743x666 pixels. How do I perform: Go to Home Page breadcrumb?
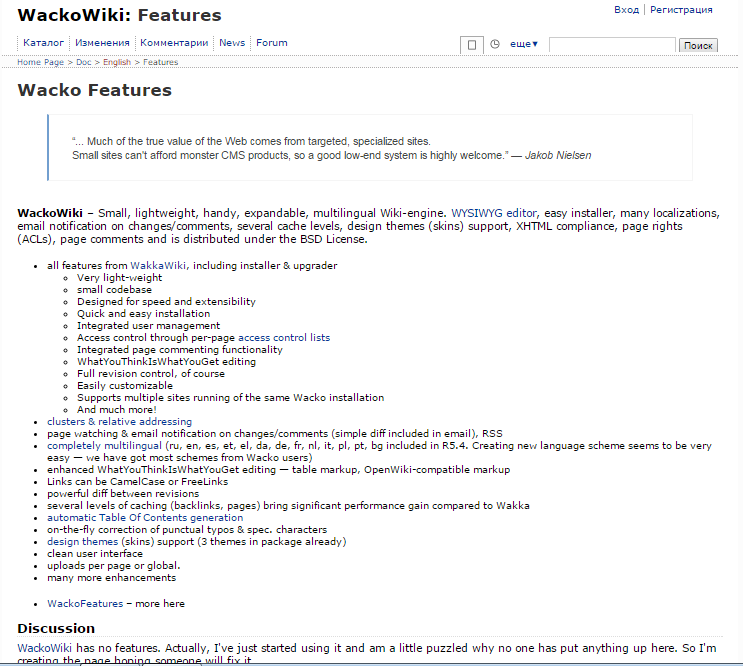(40, 62)
